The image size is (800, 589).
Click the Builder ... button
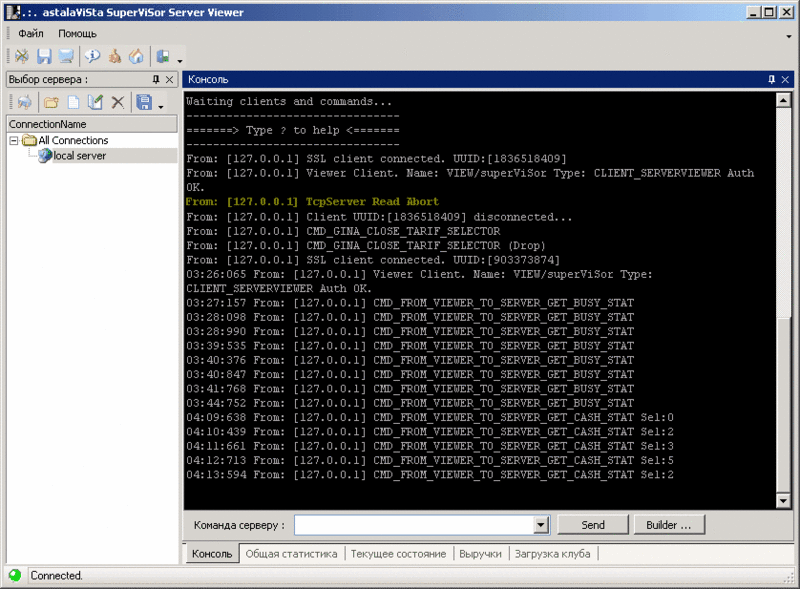coord(669,525)
